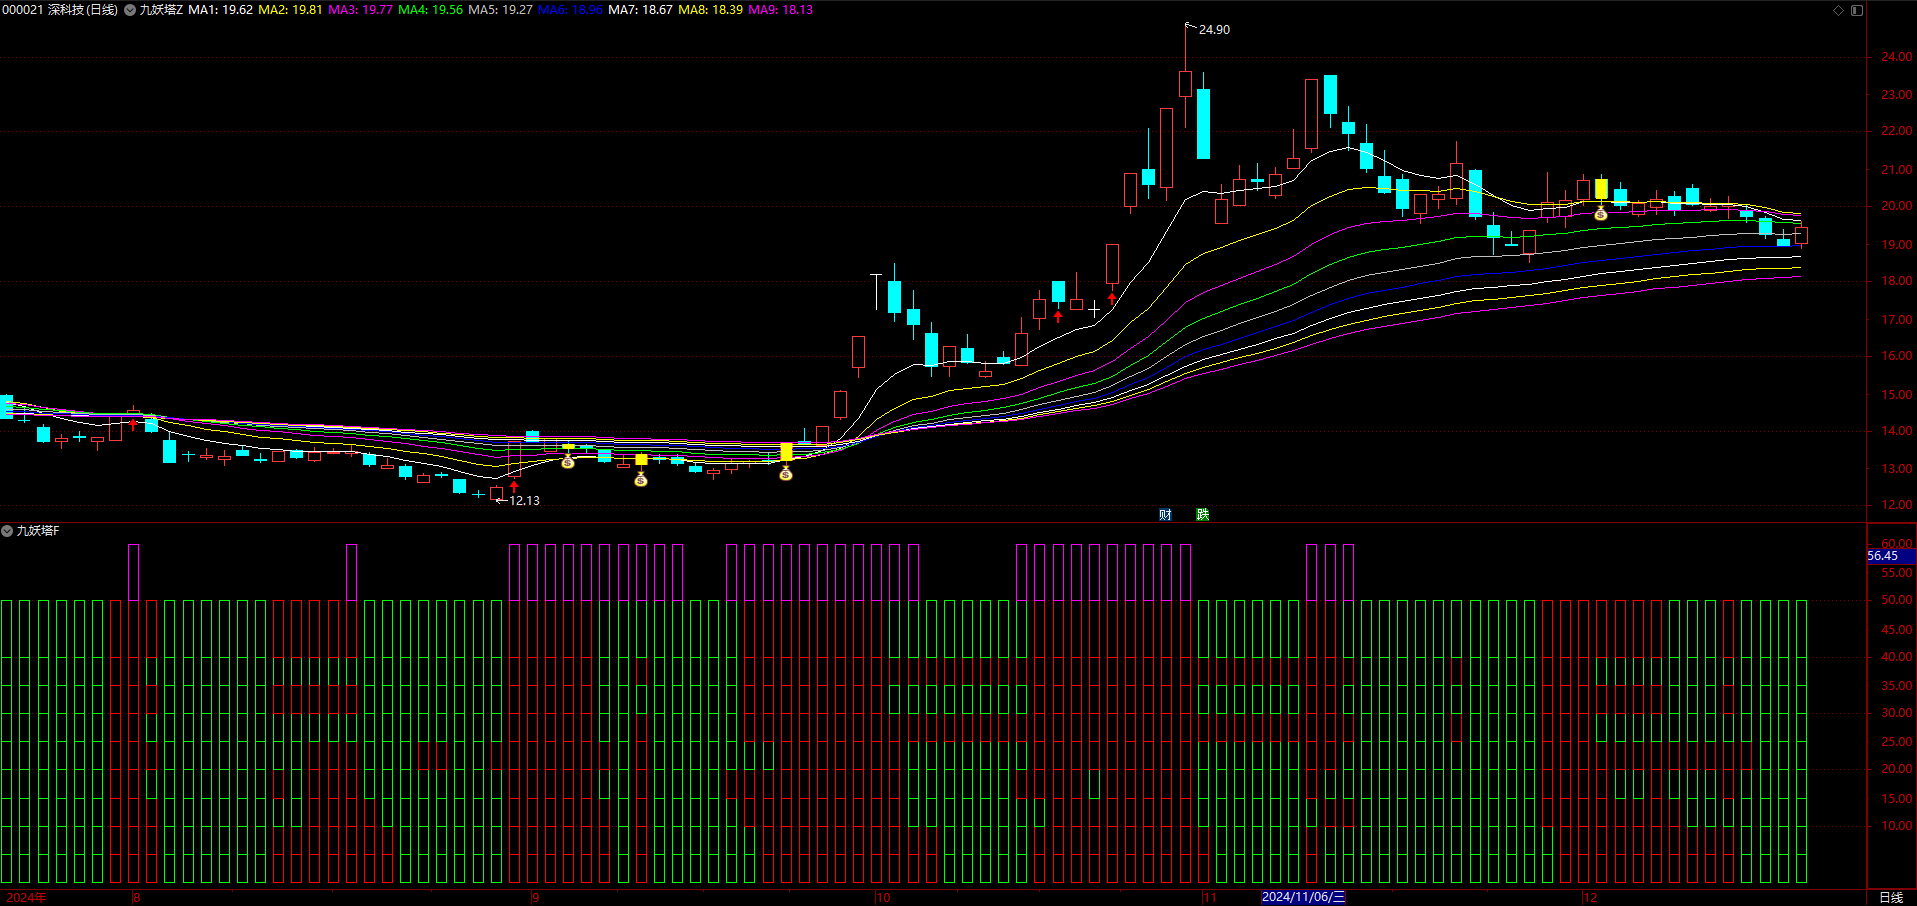Click the 24.90 high price label
This screenshot has width=1917, height=906.
(1214, 30)
